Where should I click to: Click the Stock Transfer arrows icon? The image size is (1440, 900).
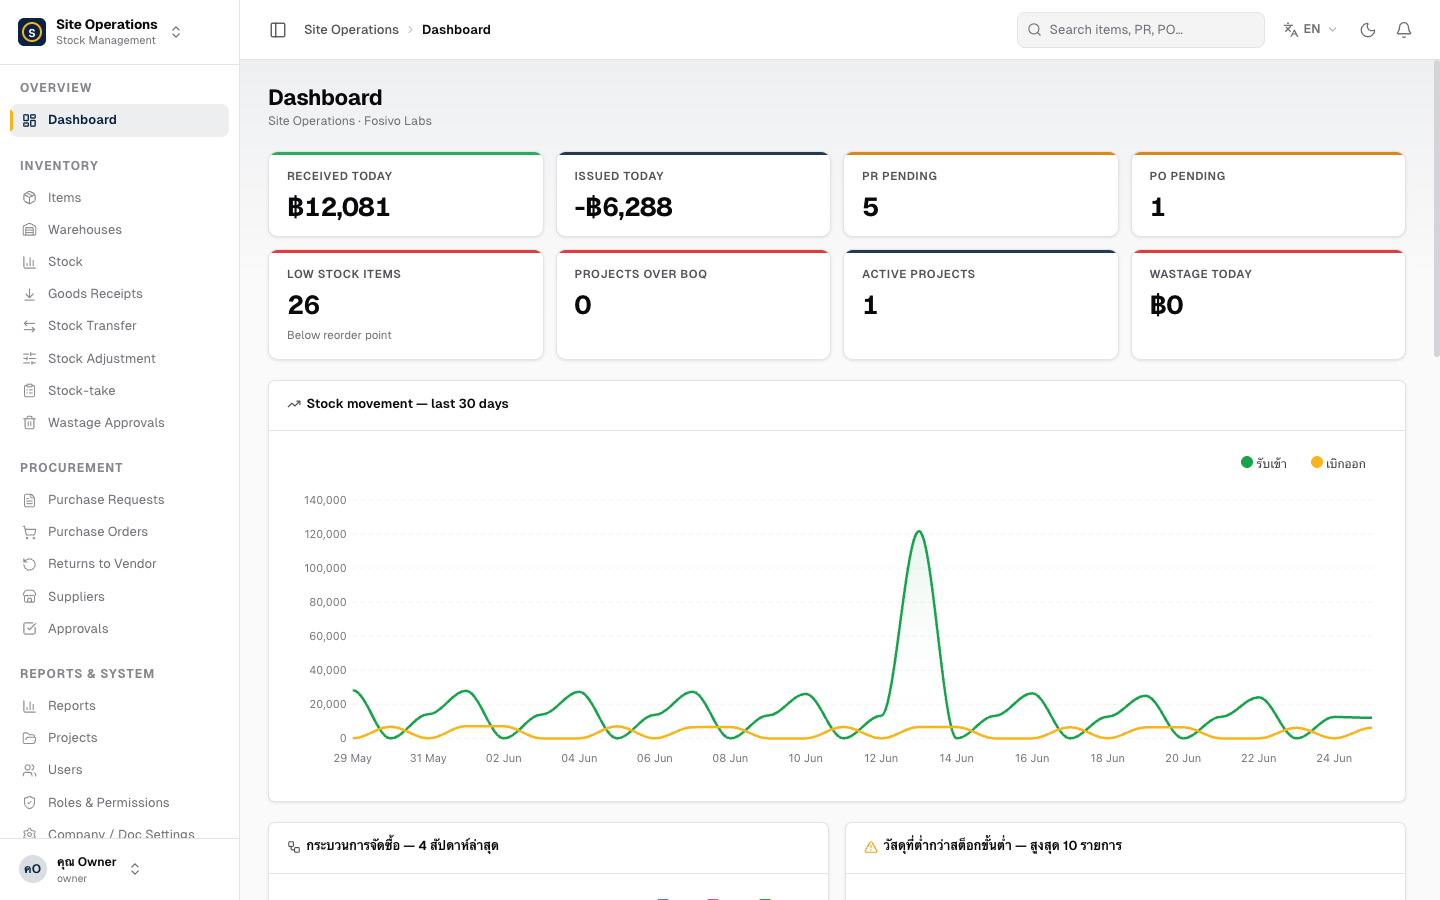tap(30, 326)
